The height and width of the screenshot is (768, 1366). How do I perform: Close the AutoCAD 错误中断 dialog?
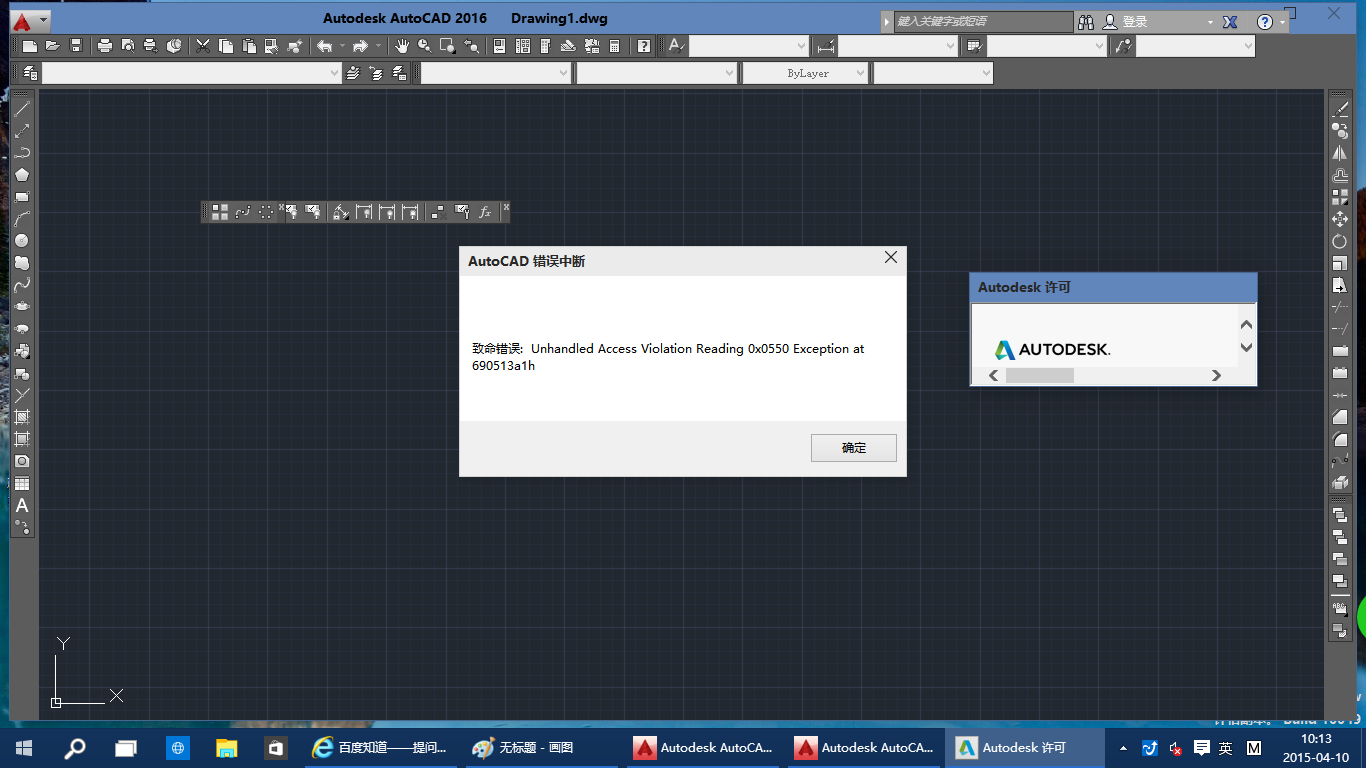point(891,258)
